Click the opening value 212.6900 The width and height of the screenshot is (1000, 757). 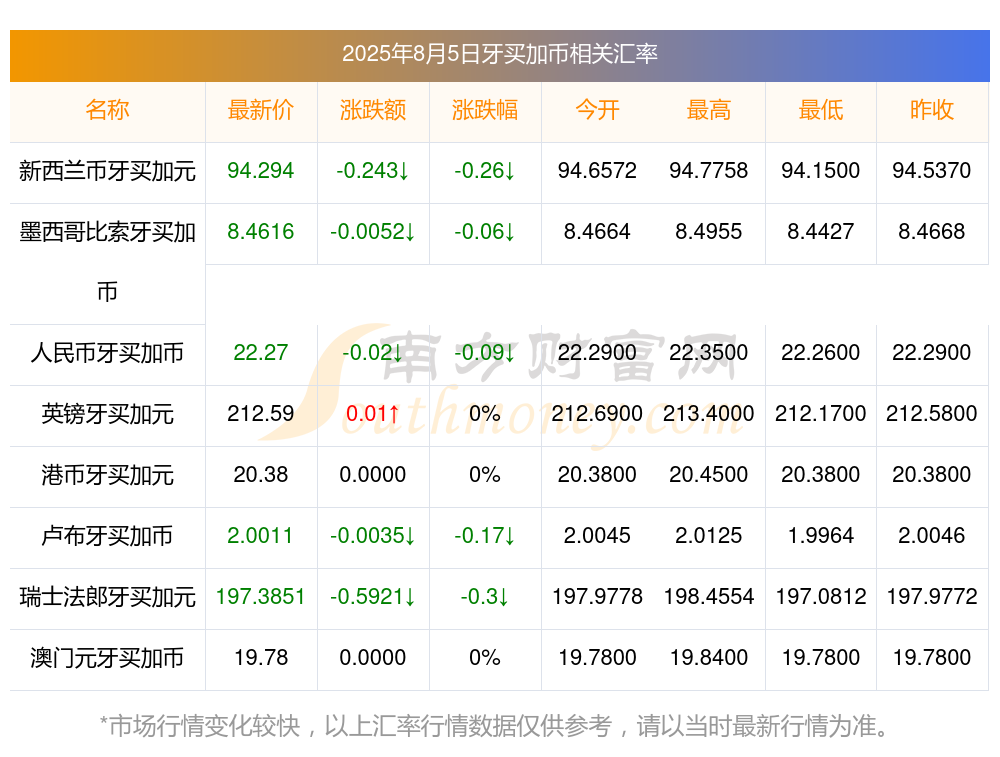point(597,414)
